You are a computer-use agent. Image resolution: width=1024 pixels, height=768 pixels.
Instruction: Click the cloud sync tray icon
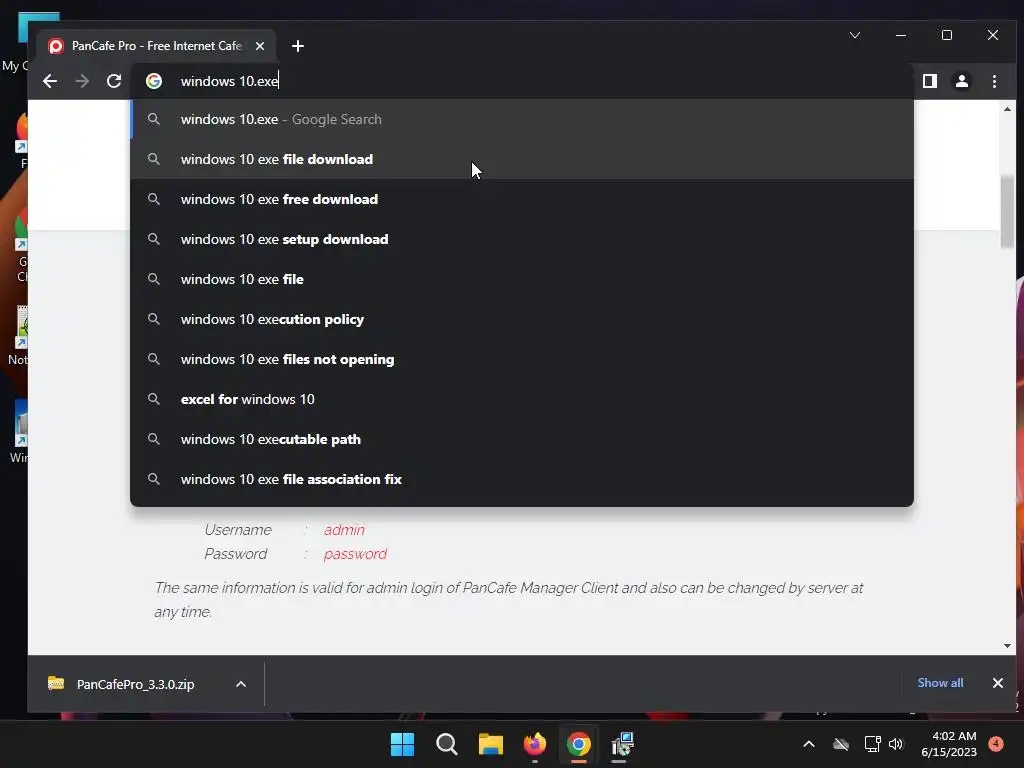pyautogui.click(x=841, y=744)
